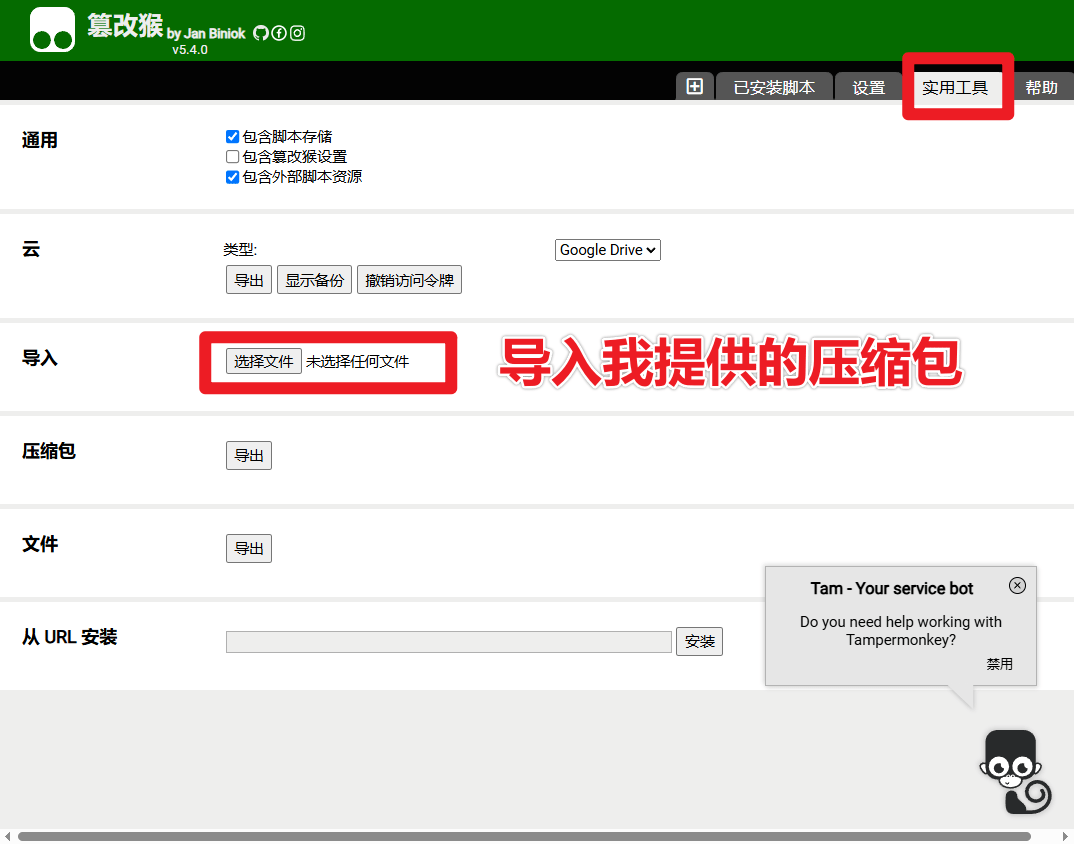Click 显示备份 to show cloud backups
Screen dimensions: 1074x844
[314, 279]
